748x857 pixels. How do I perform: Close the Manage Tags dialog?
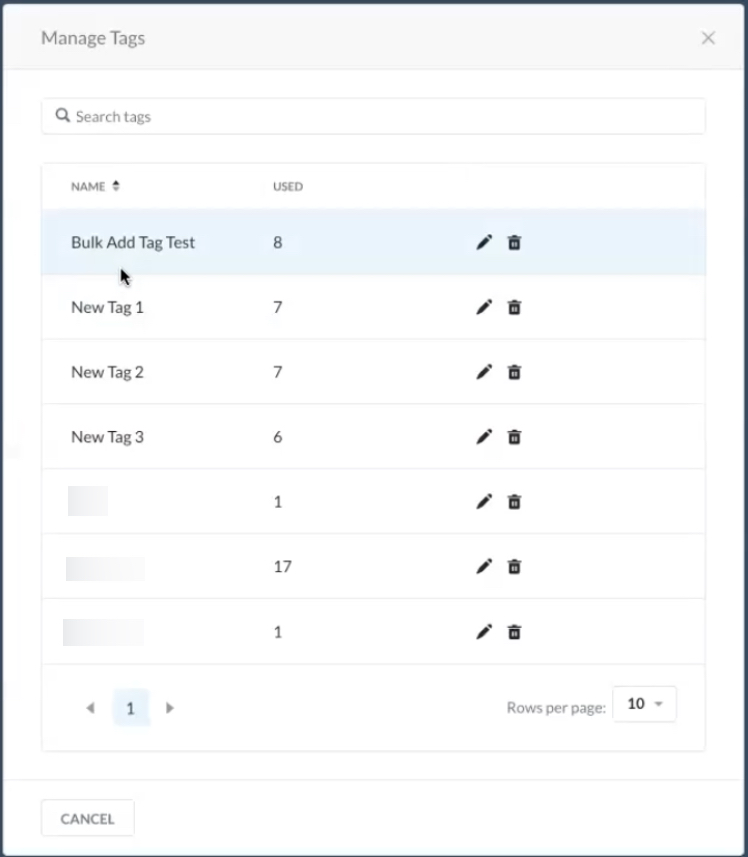[x=708, y=38]
